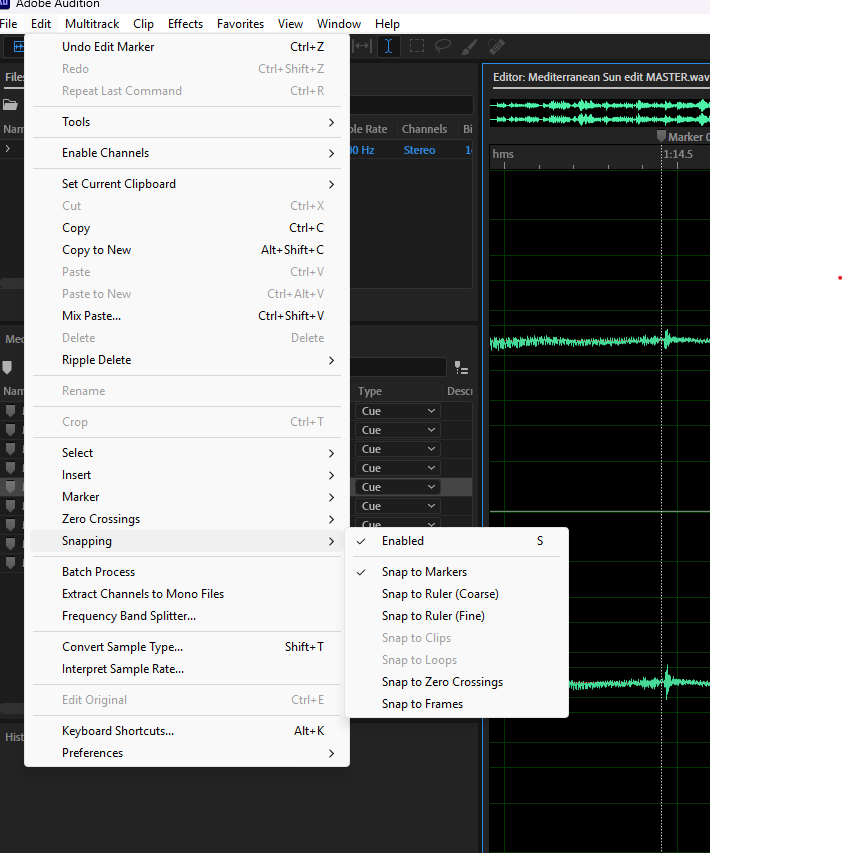Choose Undo Edit Marker
The width and height of the screenshot is (843, 853).
187,47
